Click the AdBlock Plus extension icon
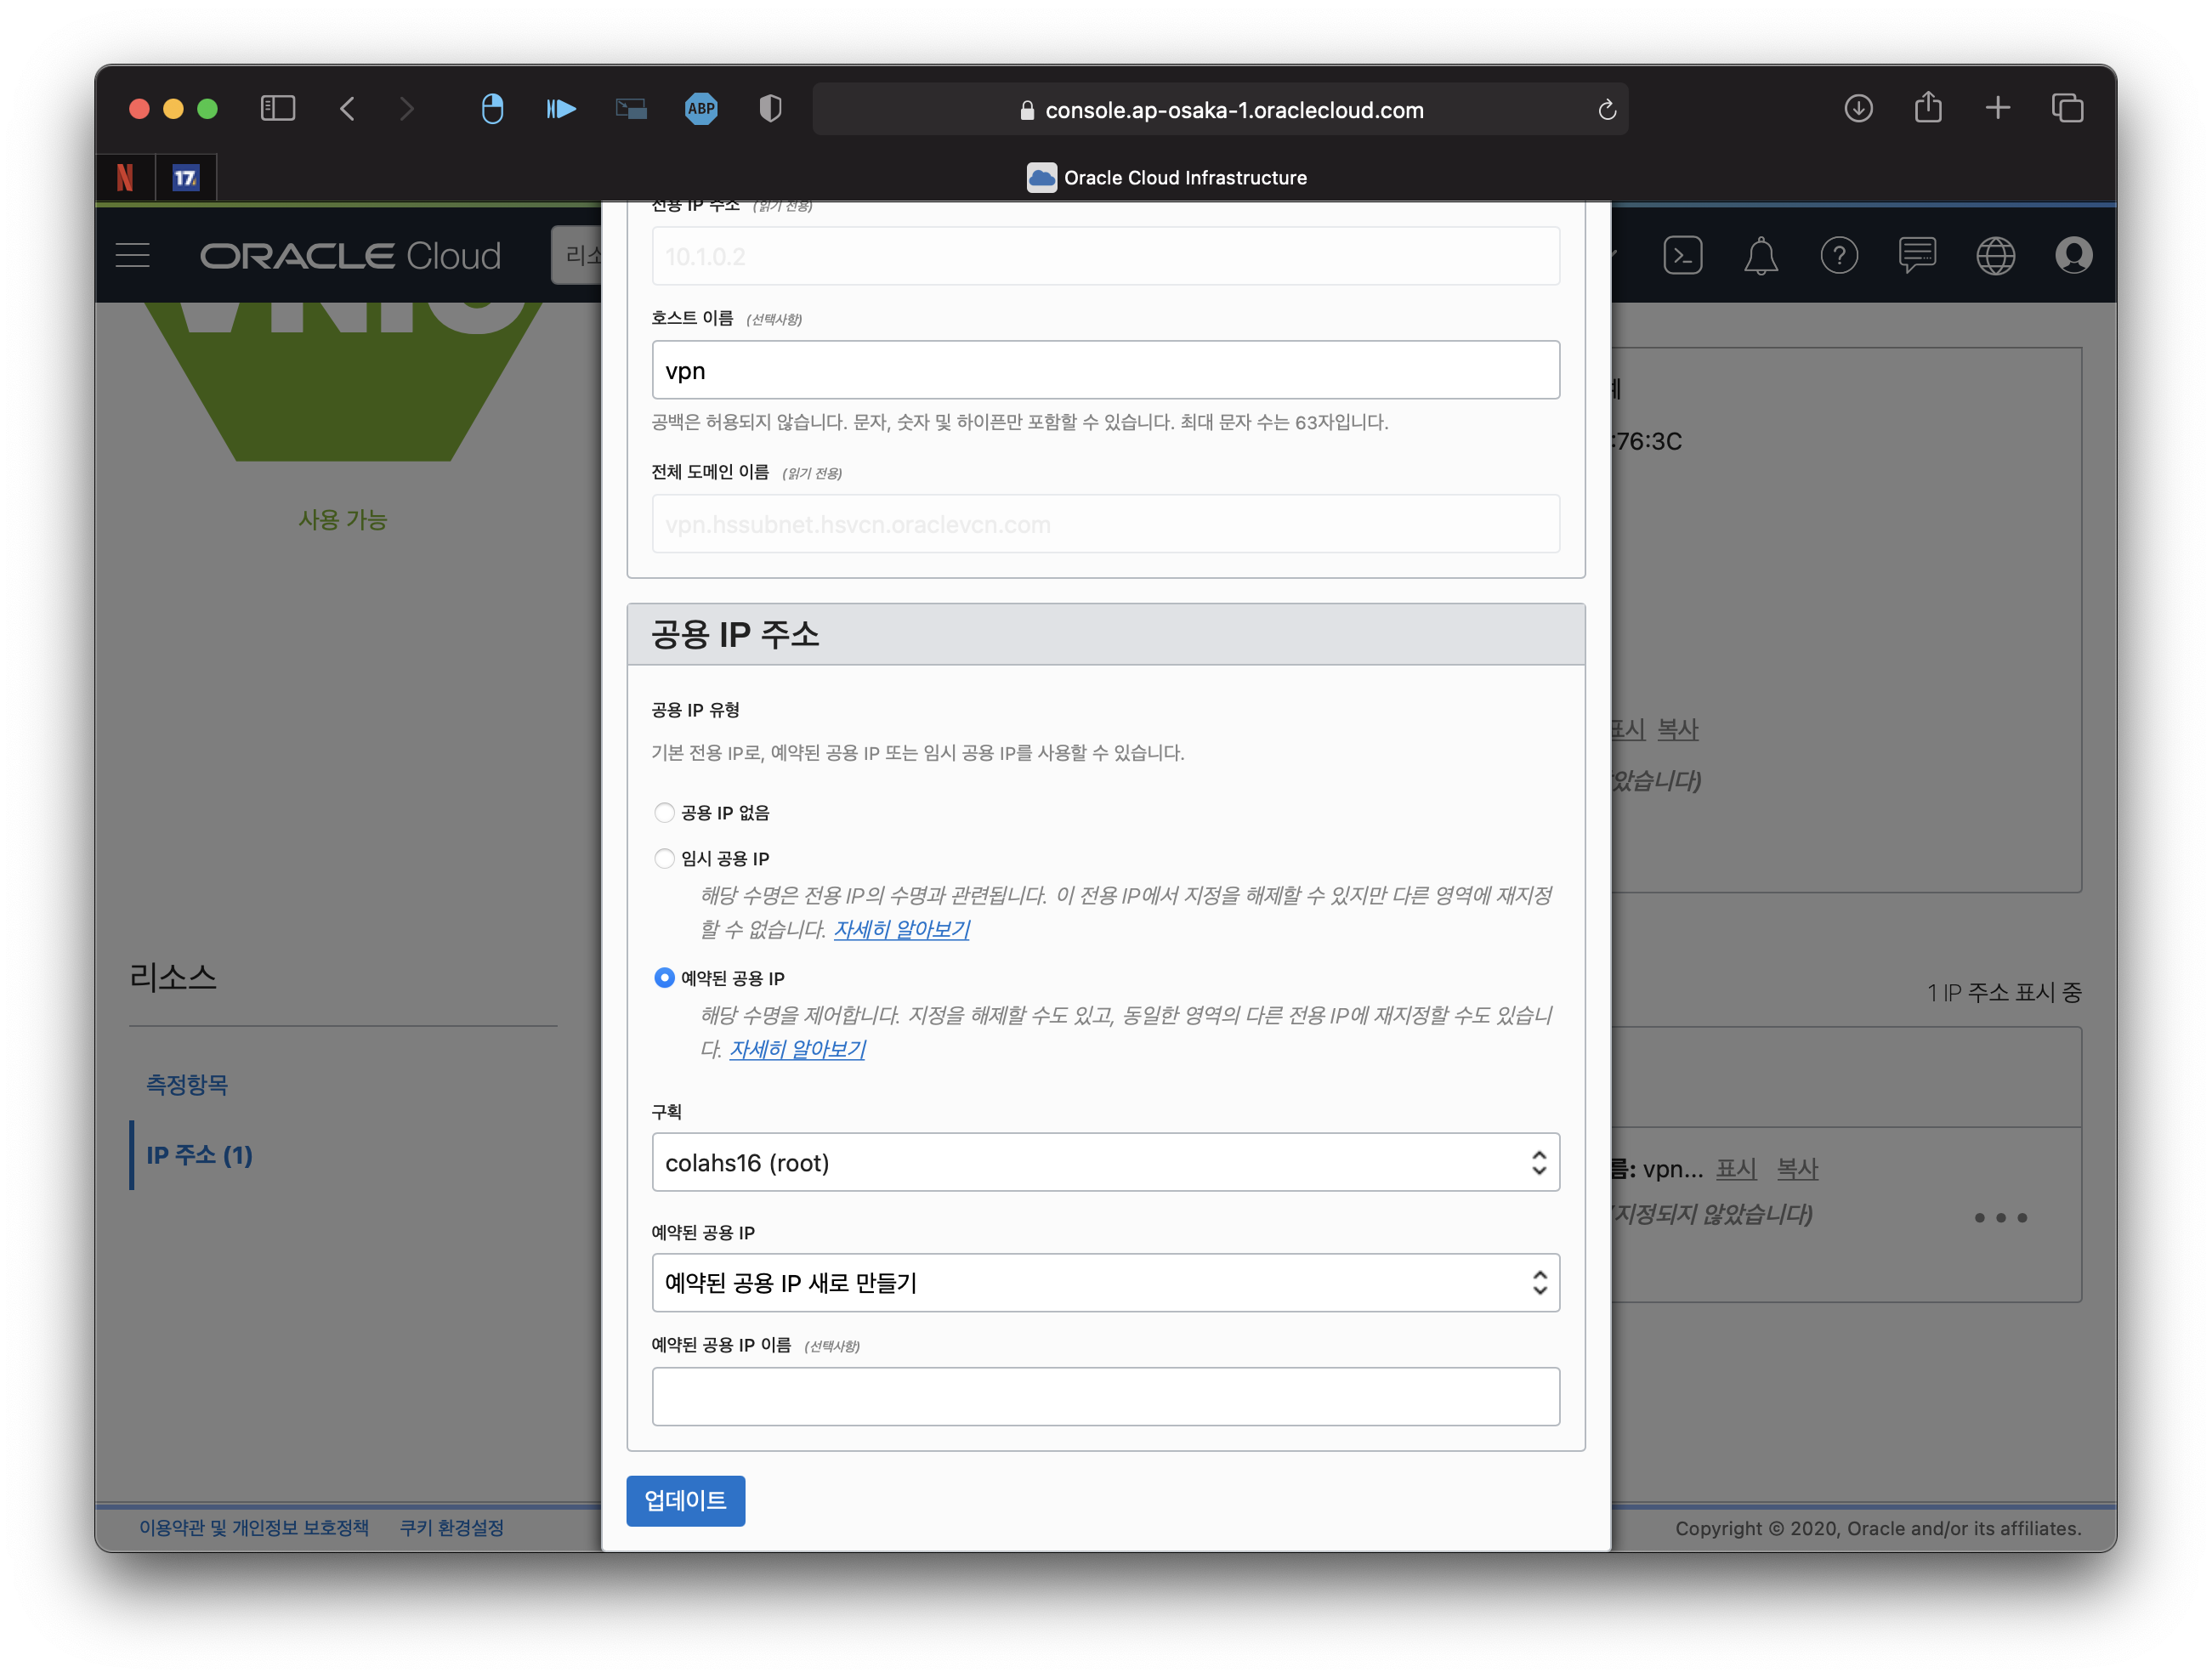The height and width of the screenshot is (1678, 2212). [x=701, y=109]
